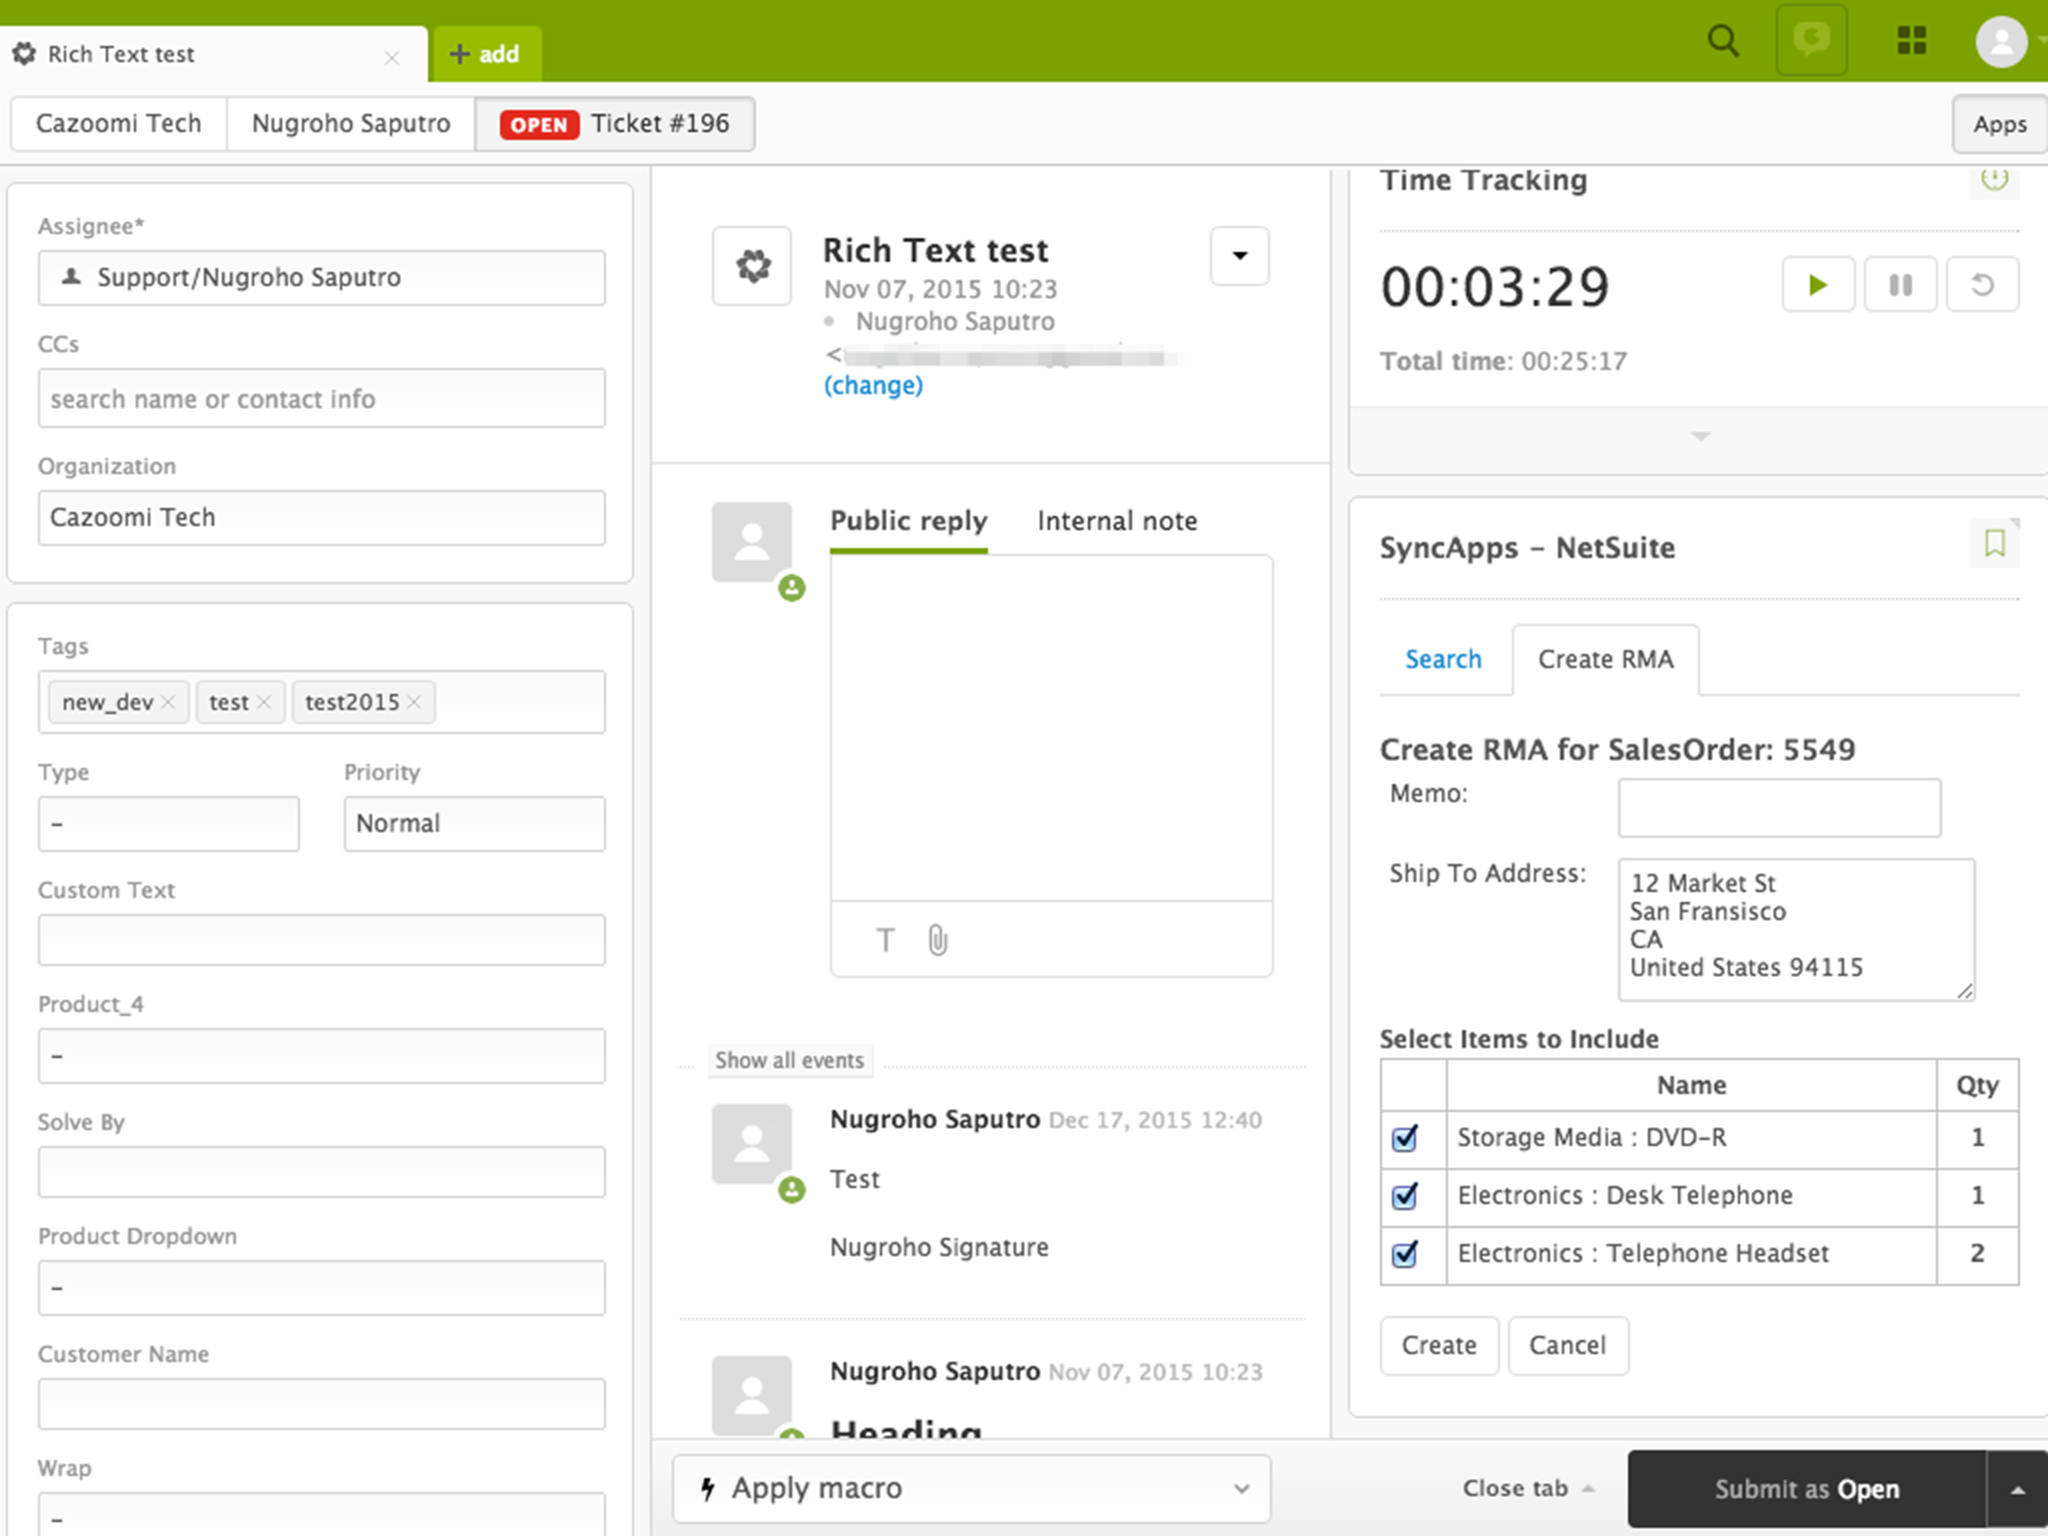This screenshot has width=2048, height=1536.
Task: Open the ticket options dropdown arrow
Action: coord(1239,257)
